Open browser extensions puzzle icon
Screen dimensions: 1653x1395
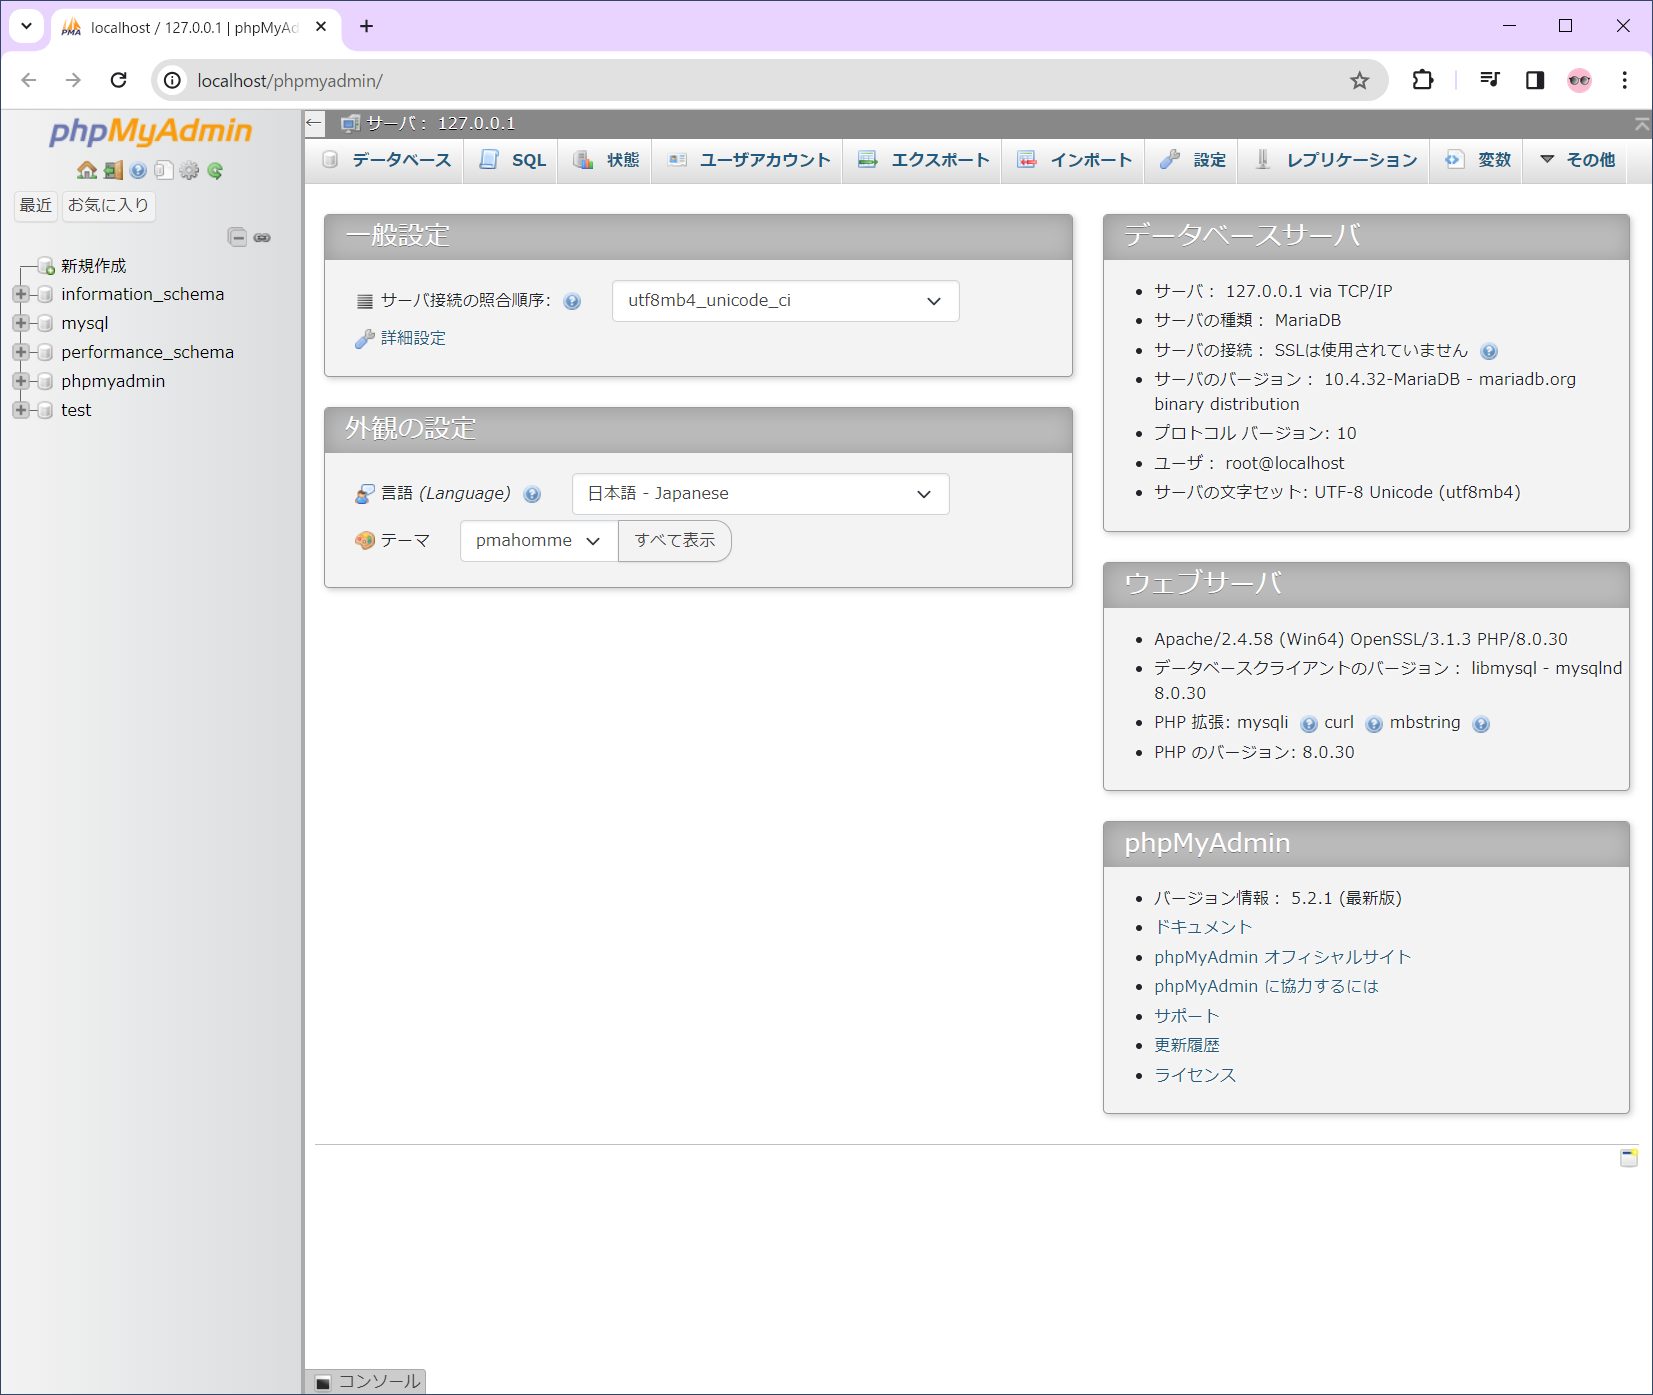pos(1422,80)
